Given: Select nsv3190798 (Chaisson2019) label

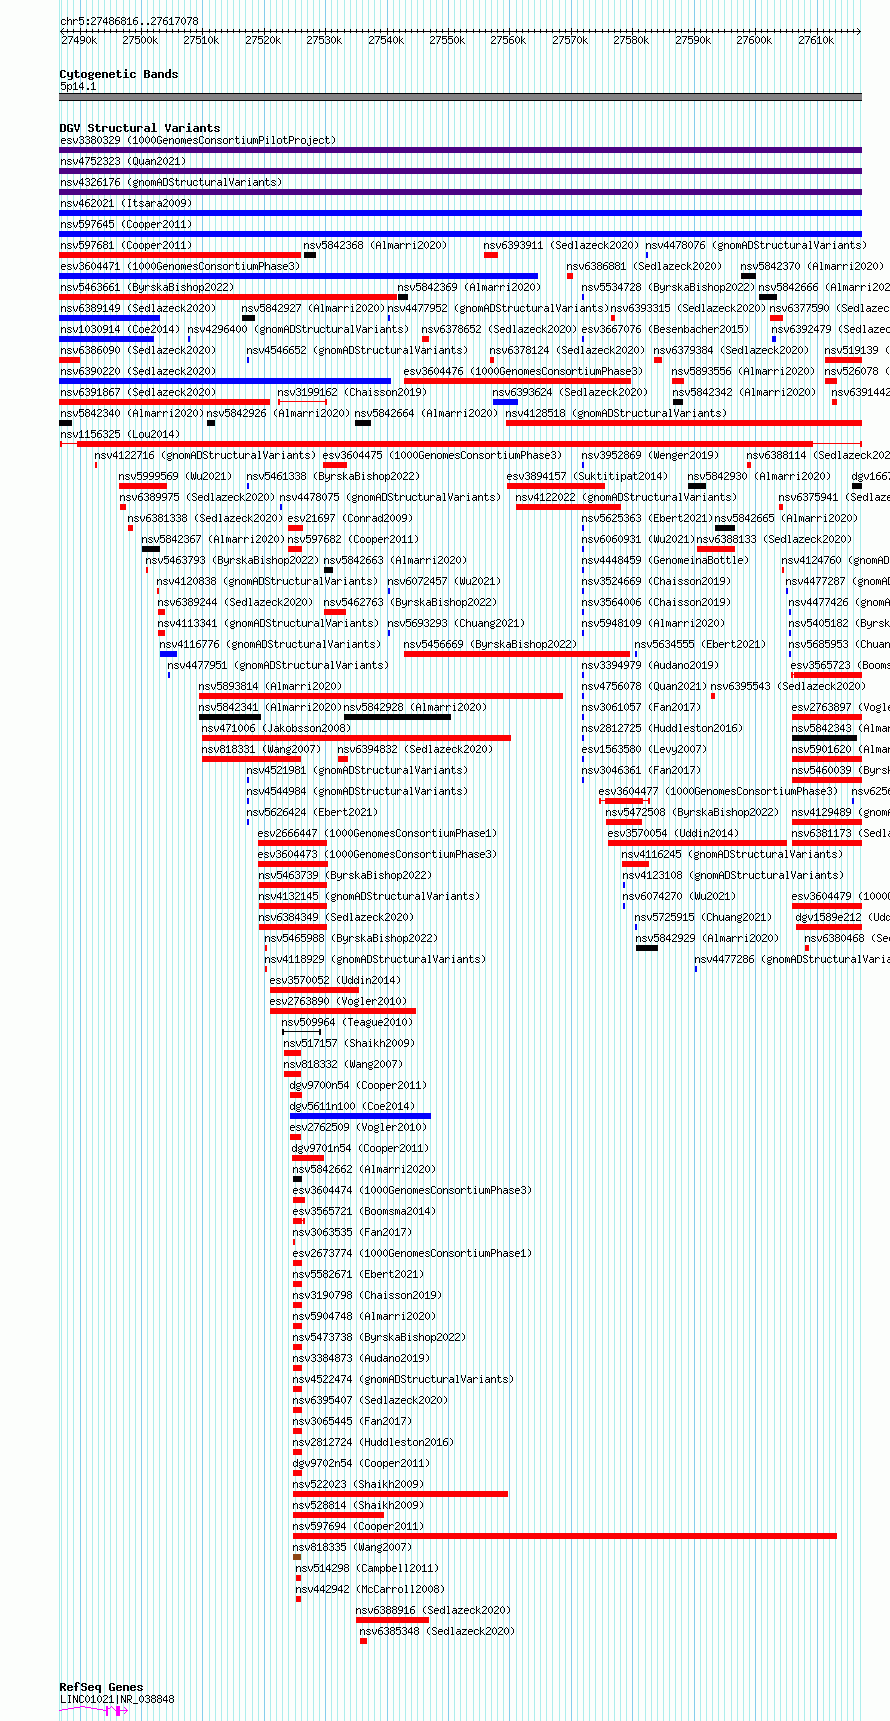Looking at the screenshot, I should 368,1295.
